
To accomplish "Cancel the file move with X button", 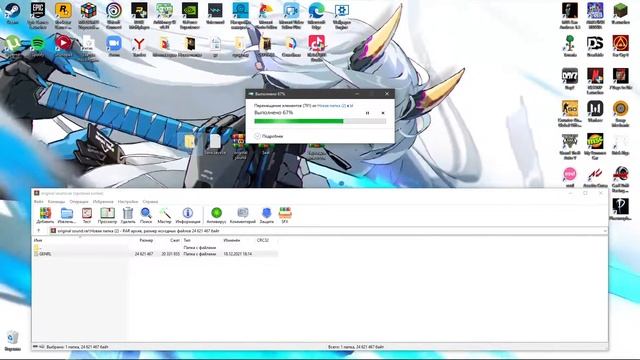I will pyautogui.click(x=383, y=113).
